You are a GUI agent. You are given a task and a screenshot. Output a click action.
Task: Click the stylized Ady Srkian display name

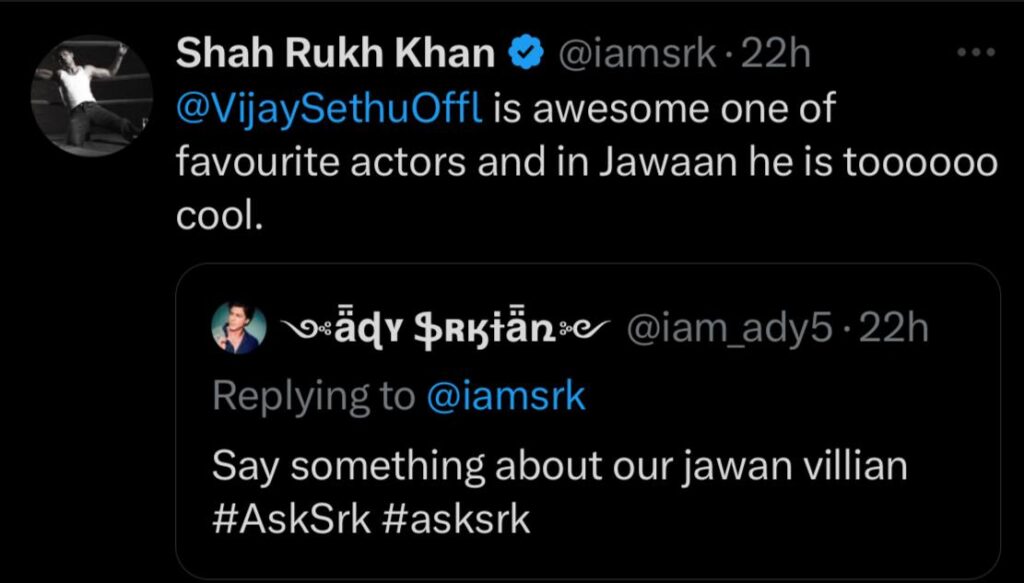445,330
